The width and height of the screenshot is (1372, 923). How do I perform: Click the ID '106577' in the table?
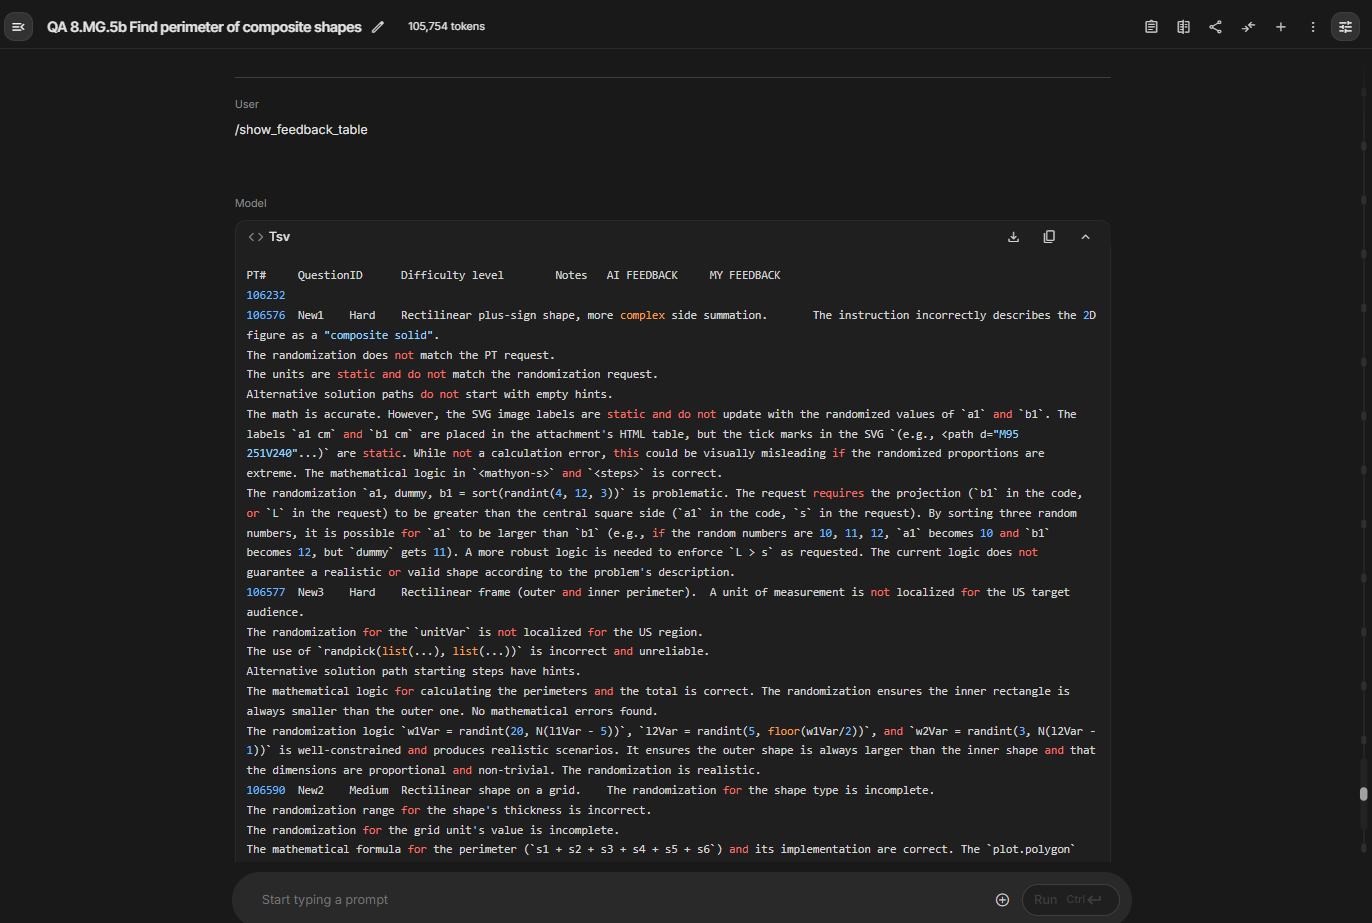266,592
